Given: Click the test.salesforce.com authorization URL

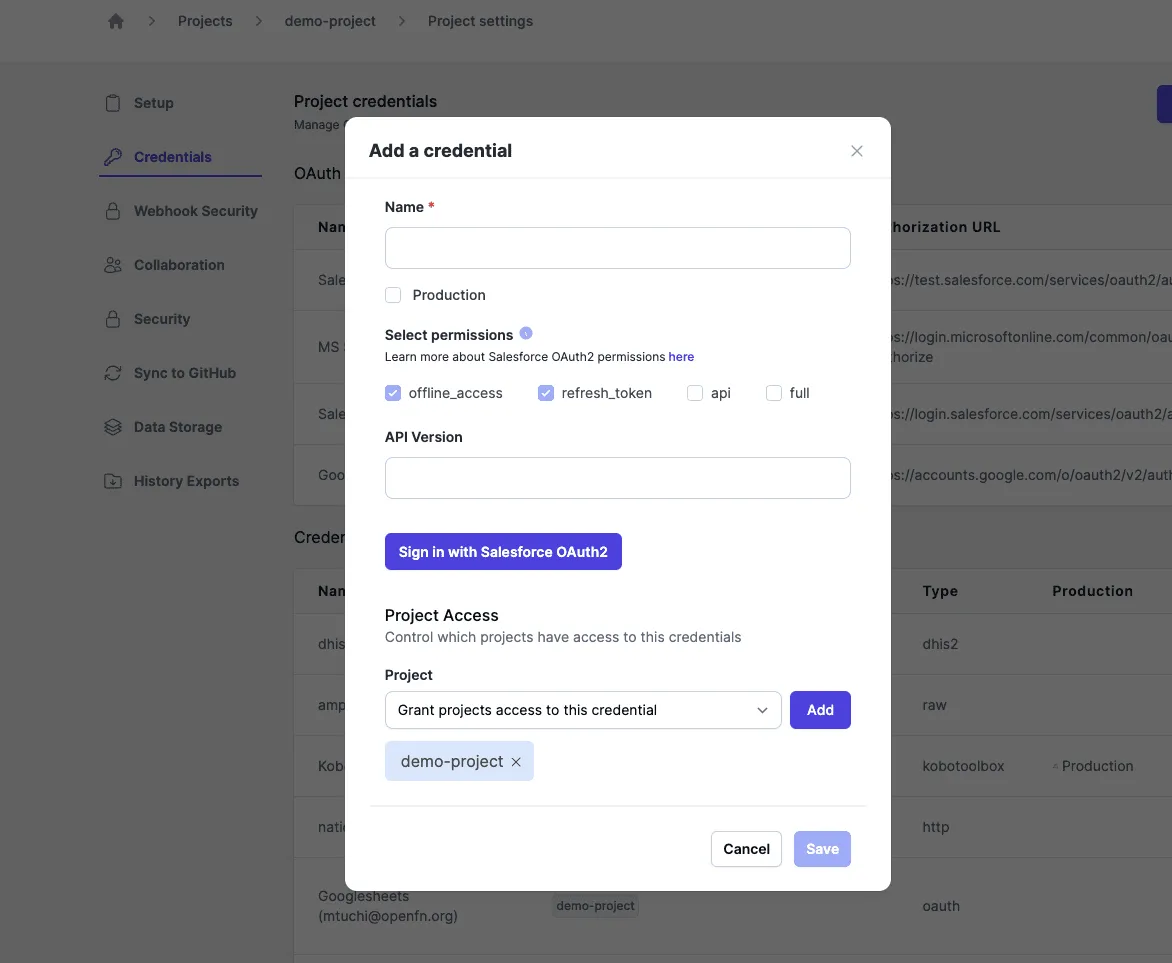Looking at the screenshot, I should (1031, 280).
